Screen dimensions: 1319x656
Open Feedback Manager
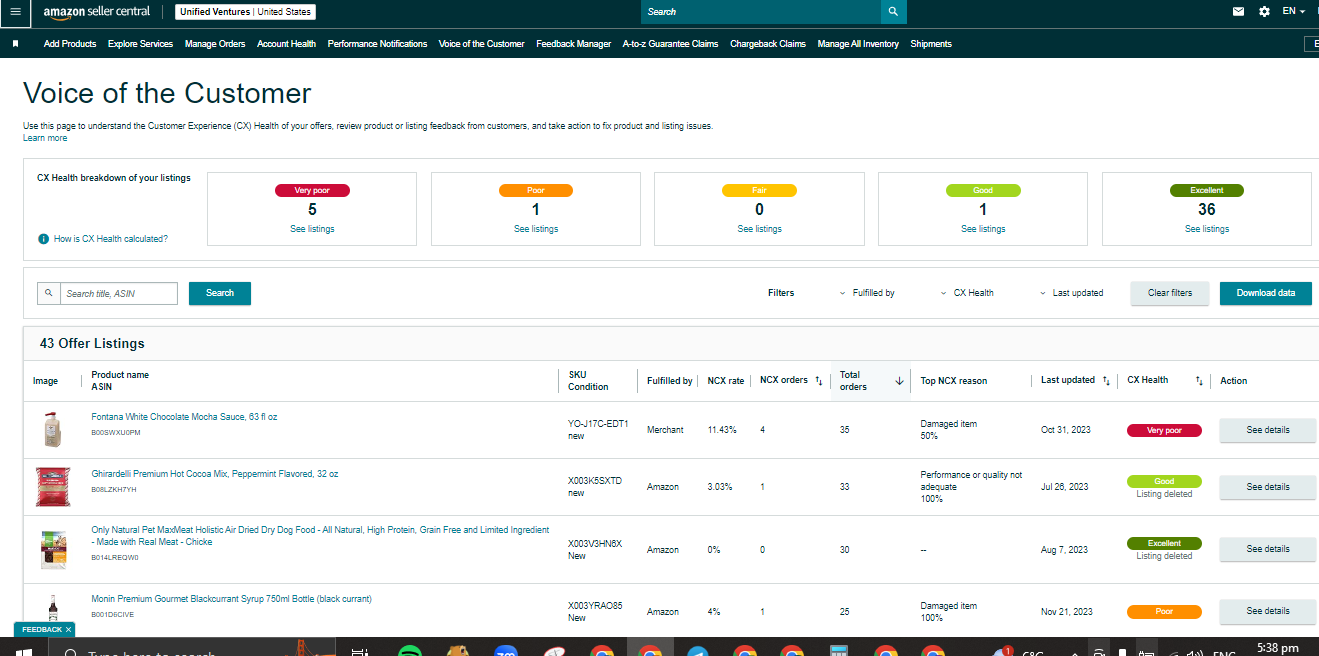click(573, 44)
